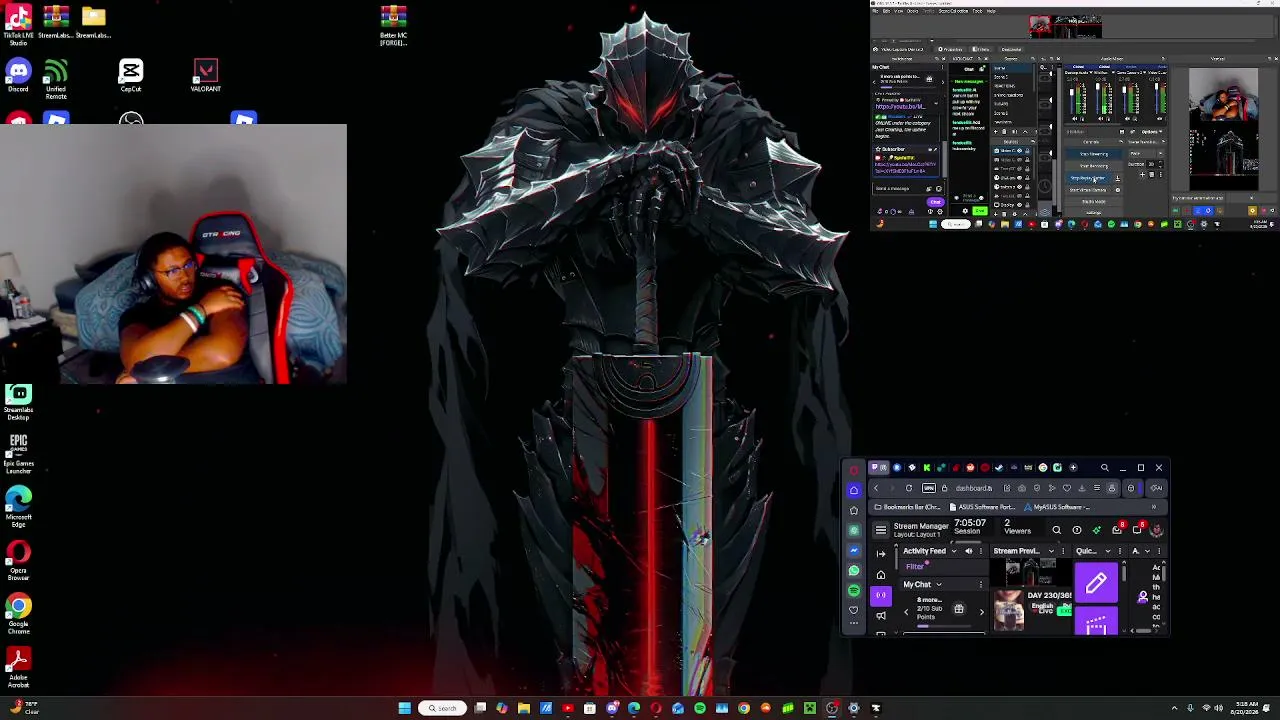Image resolution: width=1280 pixels, height=720 pixels.
Task: Show previous item in sub points carousel
Action: click(906, 611)
